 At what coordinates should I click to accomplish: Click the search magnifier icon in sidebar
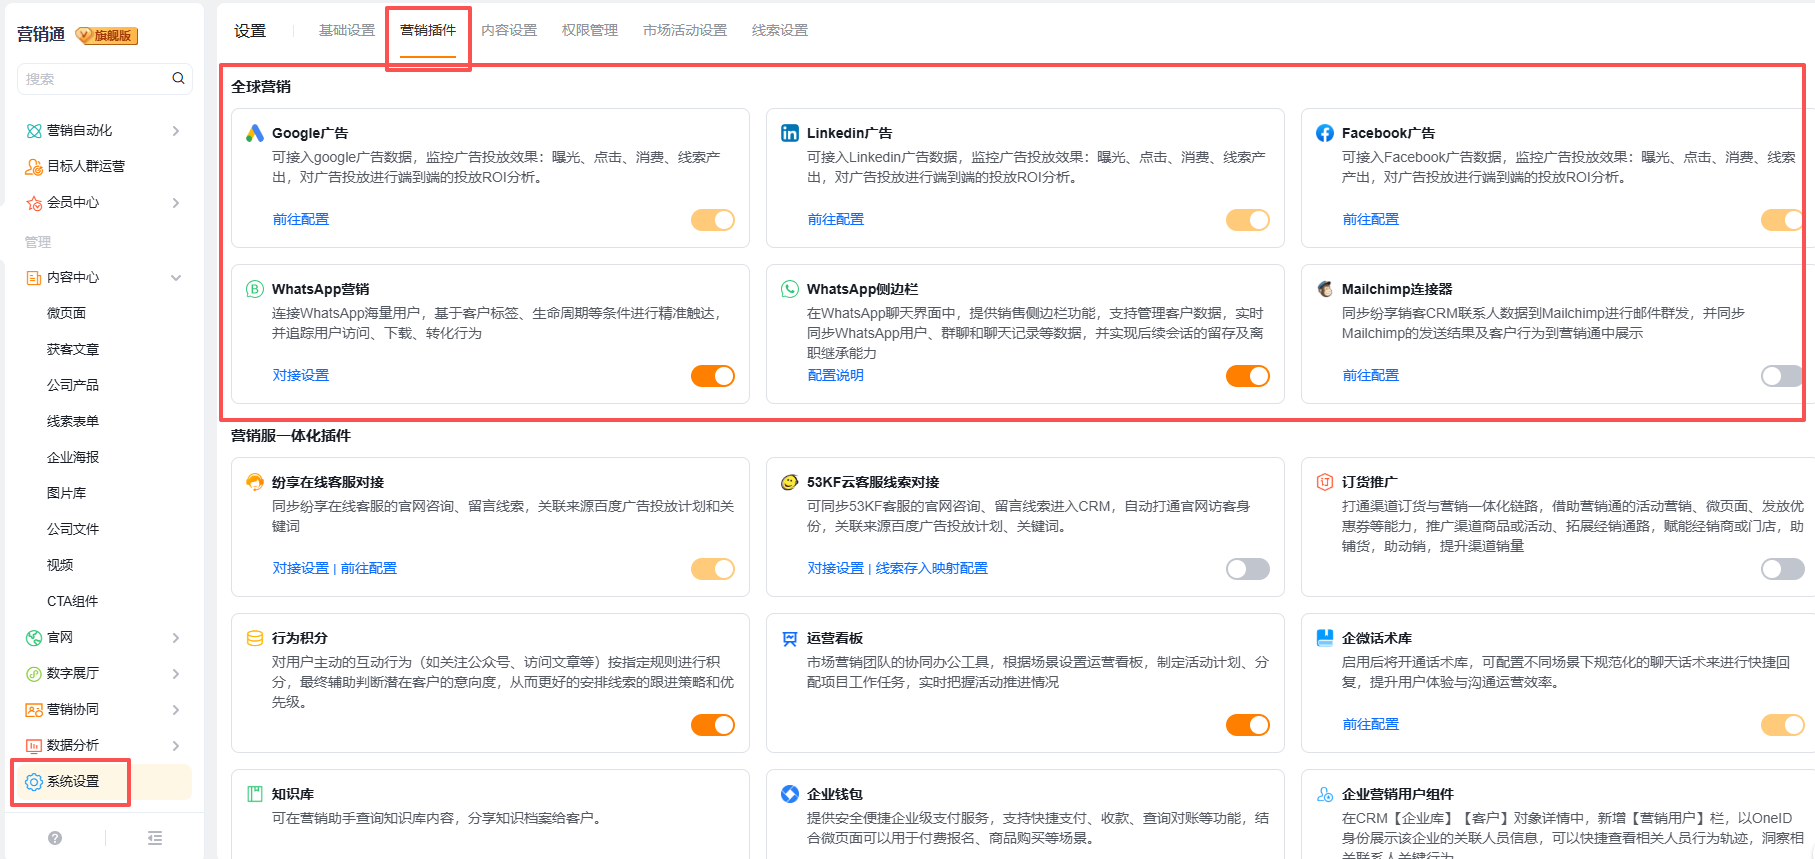[x=178, y=78]
